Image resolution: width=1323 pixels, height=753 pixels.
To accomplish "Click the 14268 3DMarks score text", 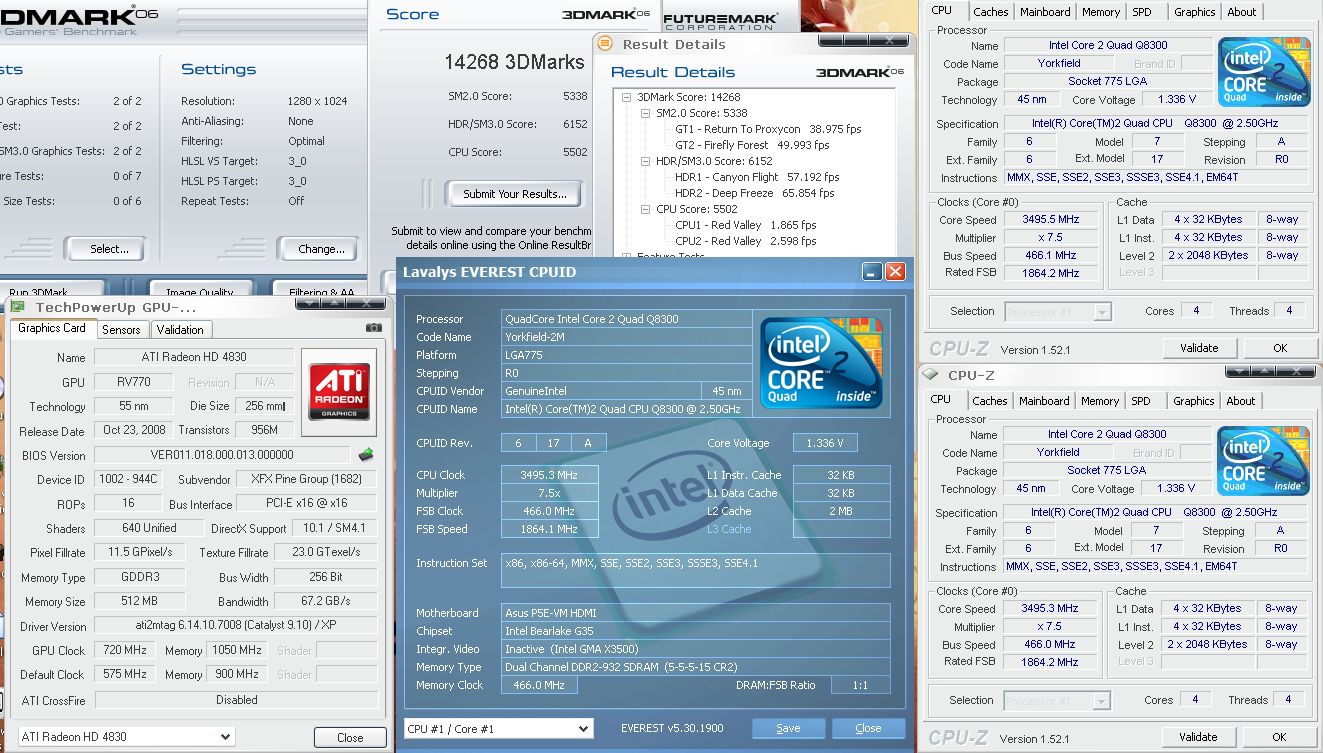I will [514, 62].
